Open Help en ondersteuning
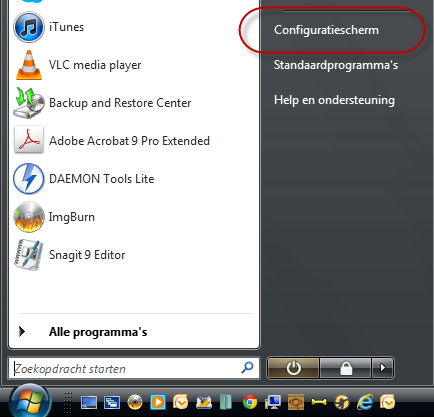Viewport: 434px width, 417px height. coord(334,100)
